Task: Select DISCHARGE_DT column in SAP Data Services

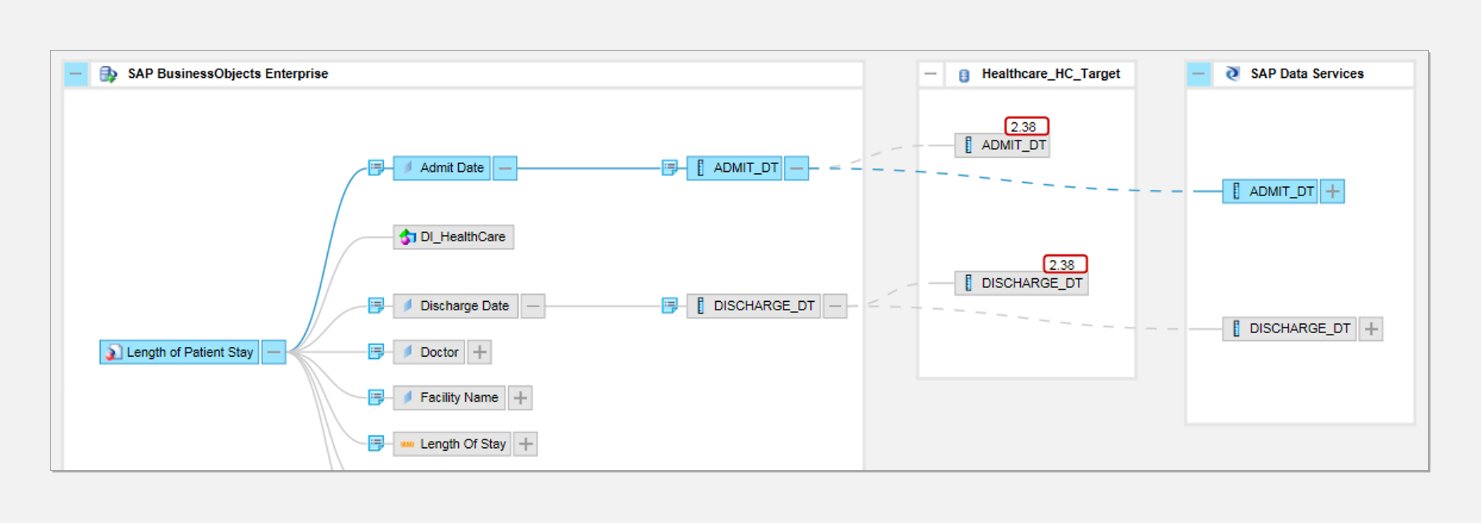Action: (x=1289, y=329)
